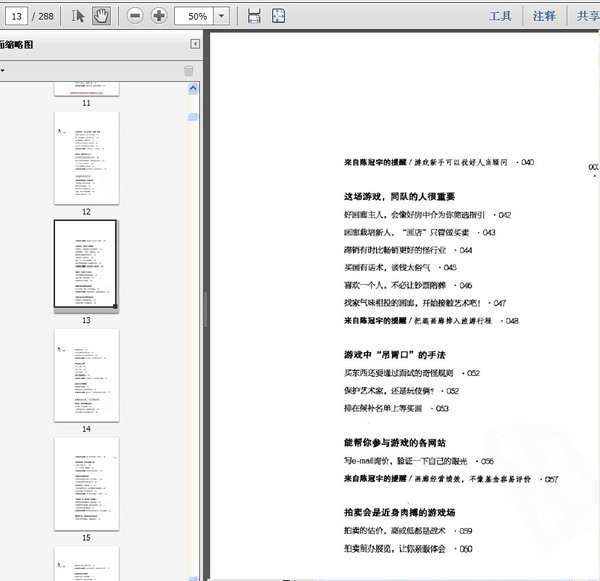Select page 15 thumbnail
Screen dimensions: 600x581
point(86,484)
